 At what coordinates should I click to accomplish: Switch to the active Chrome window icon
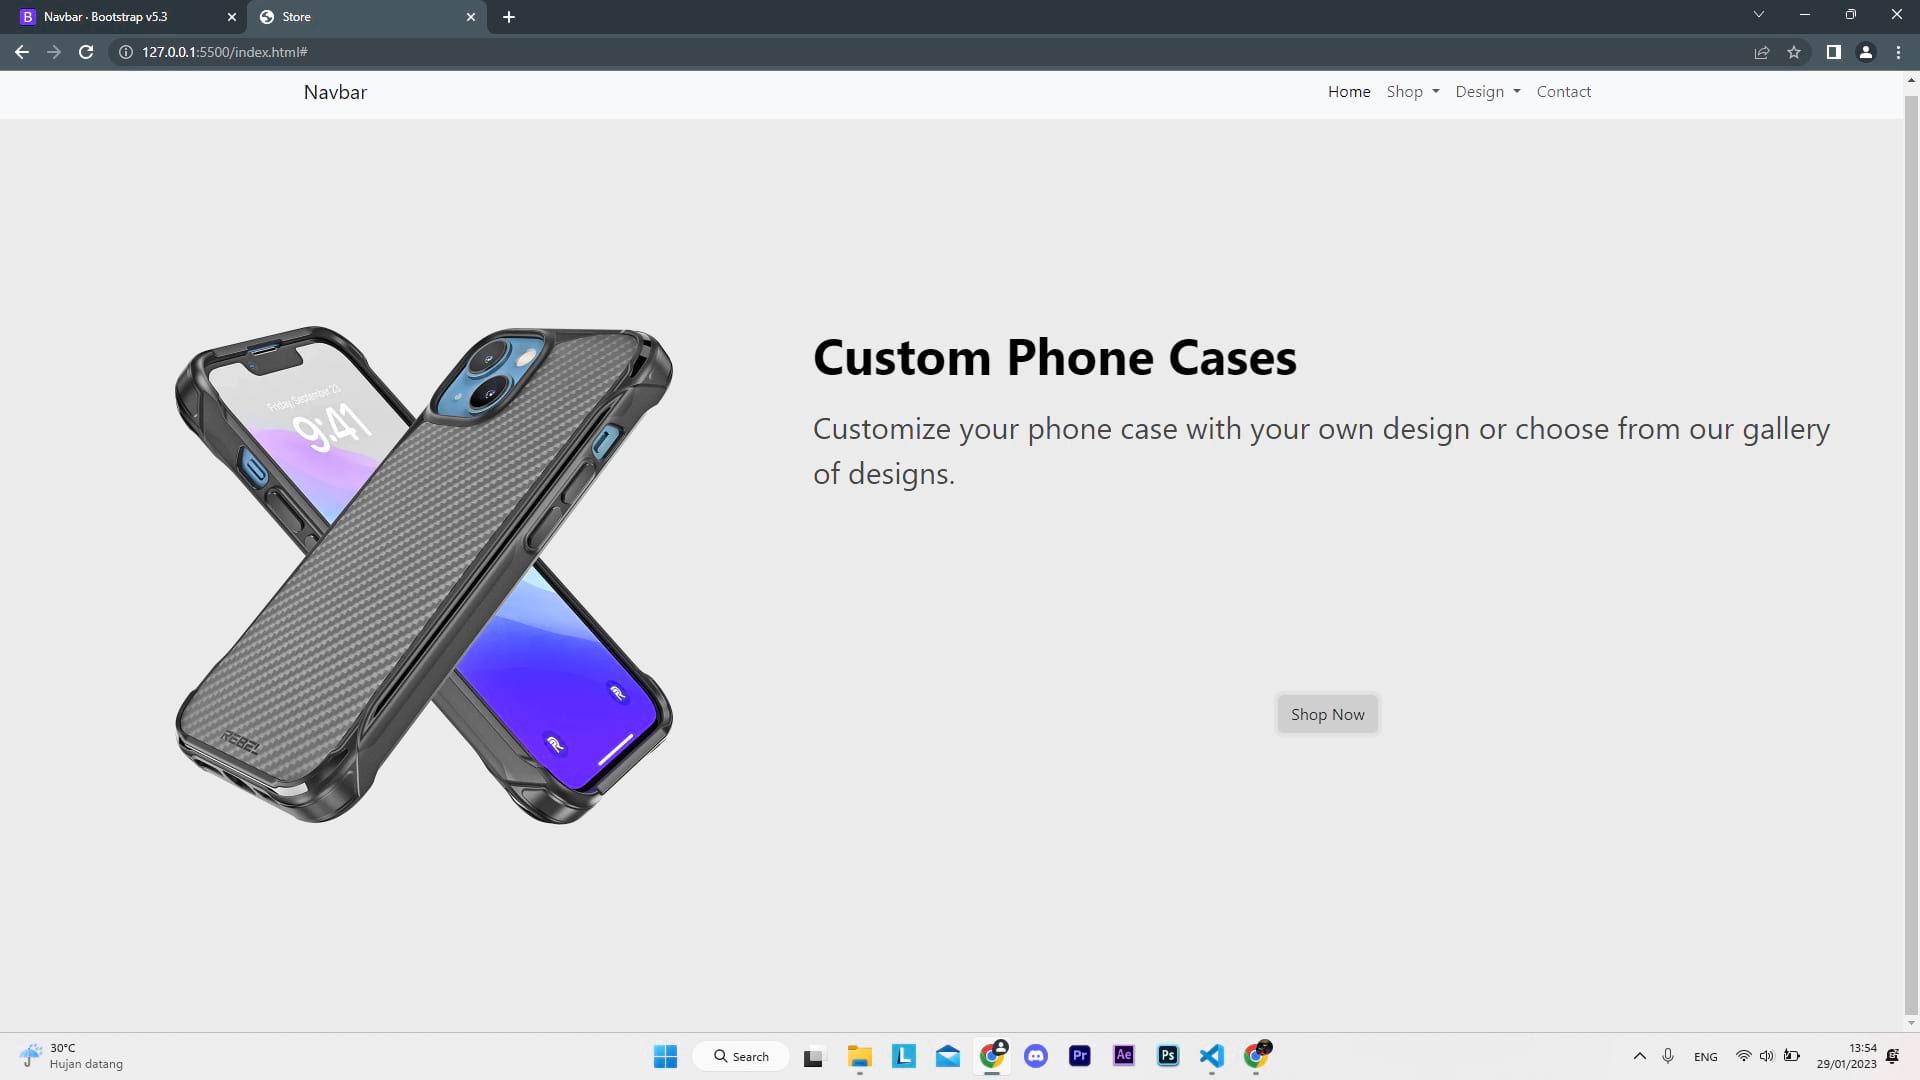click(992, 1056)
